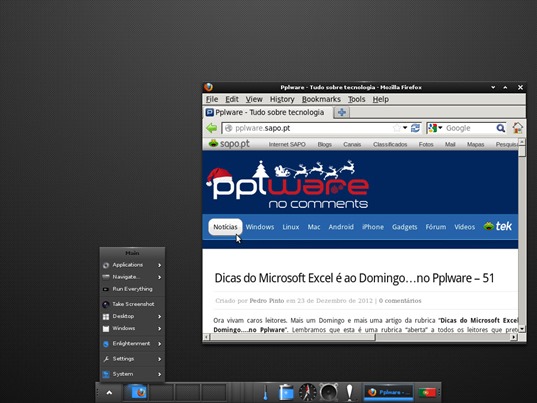
Task: Click the Firefox back arrow button
Action: 212,128
